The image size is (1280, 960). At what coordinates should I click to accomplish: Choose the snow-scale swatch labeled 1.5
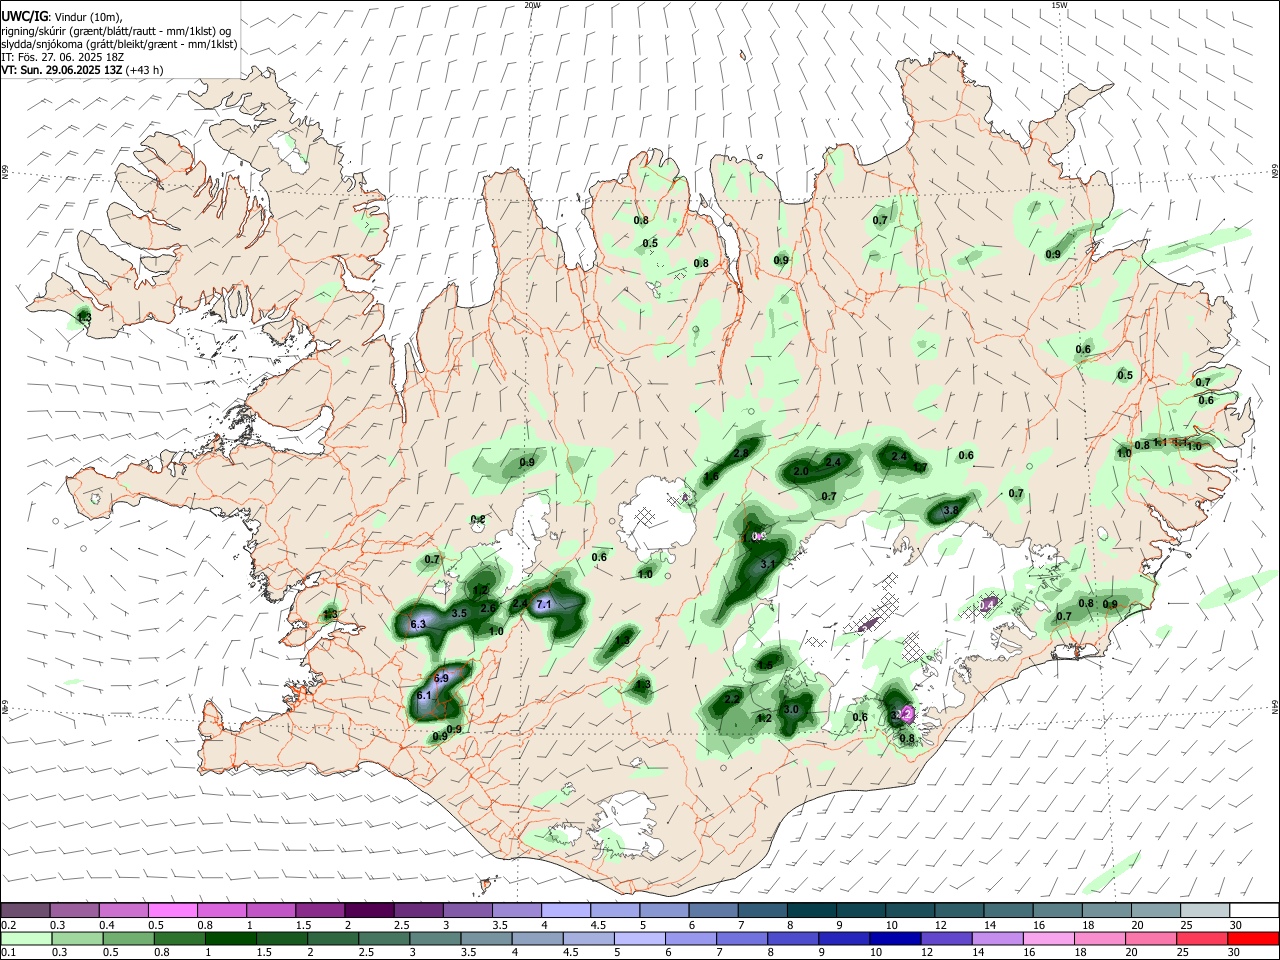tap(320, 910)
